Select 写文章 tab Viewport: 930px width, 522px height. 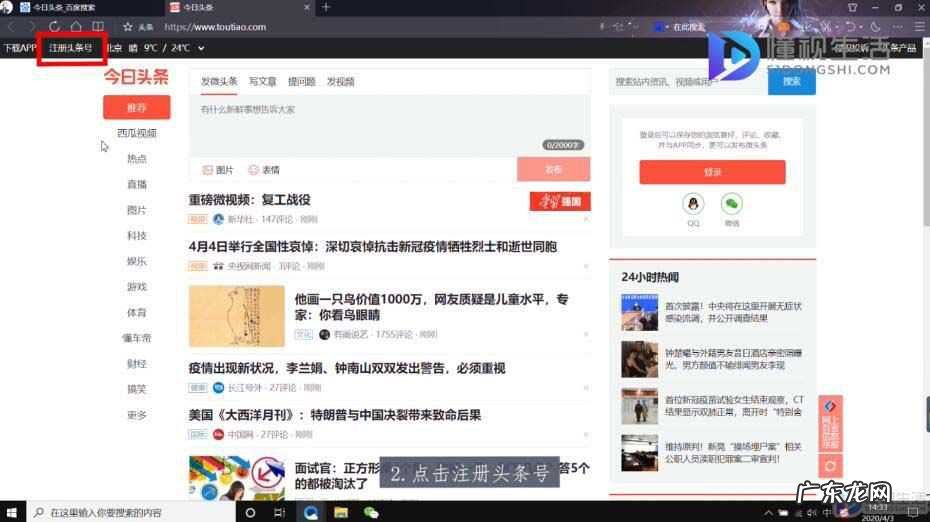click(262, 82)
